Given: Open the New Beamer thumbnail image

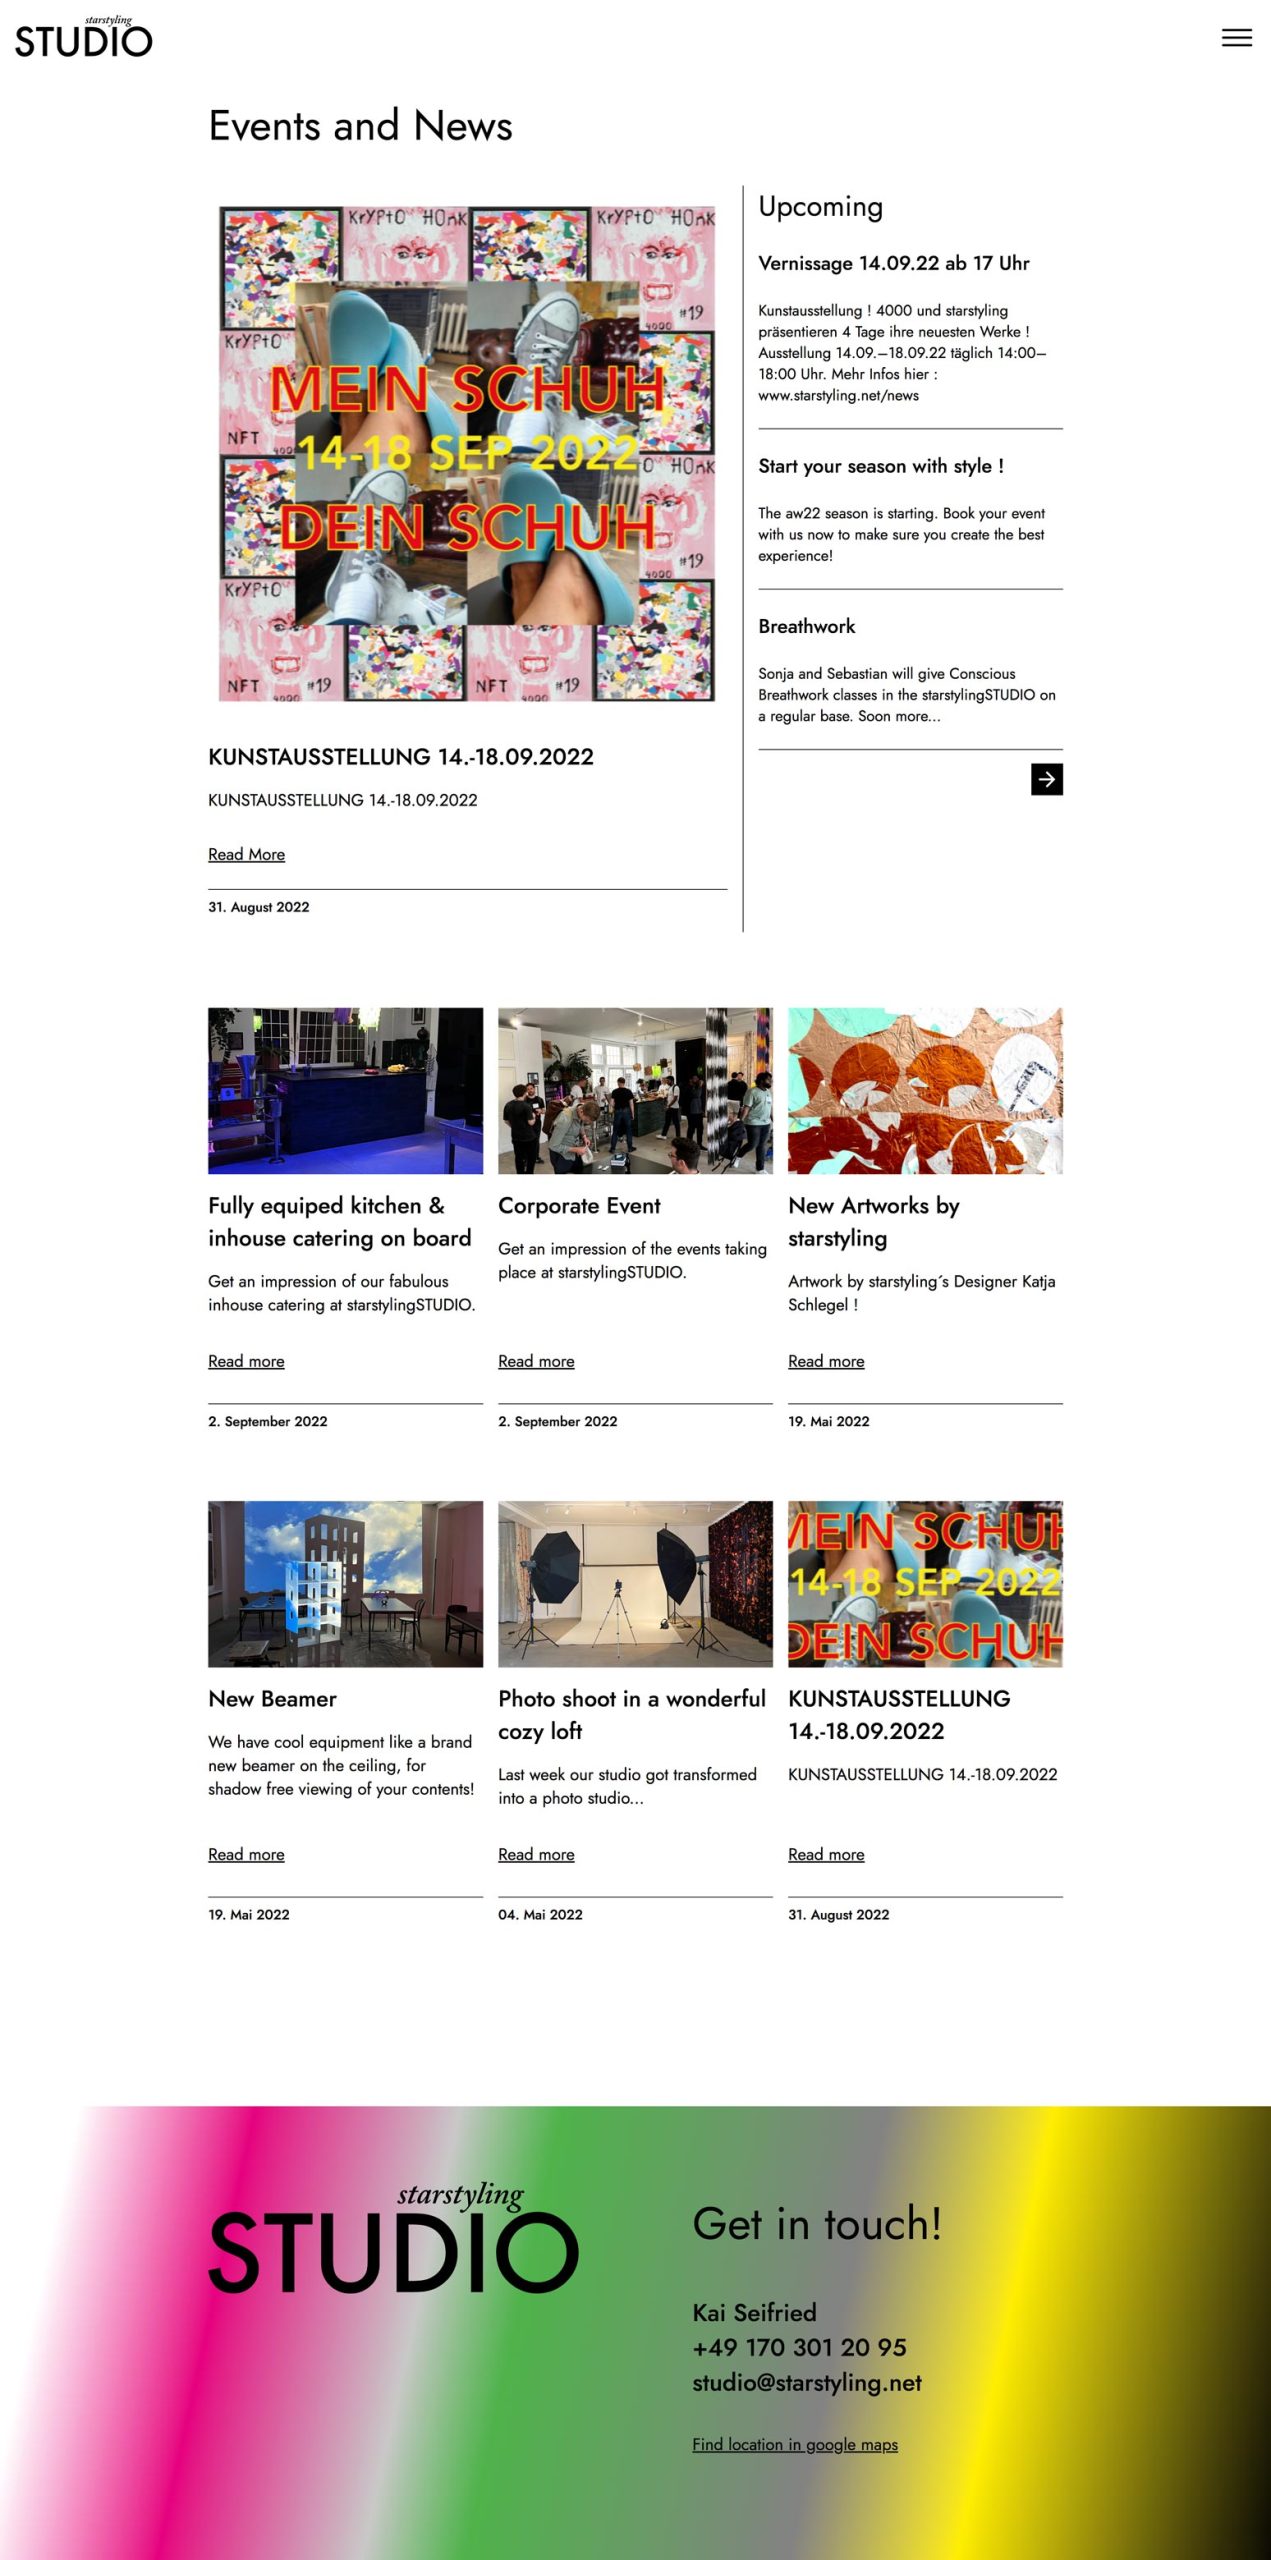Looking at the screenshot, I should (x=345, y=1583).
